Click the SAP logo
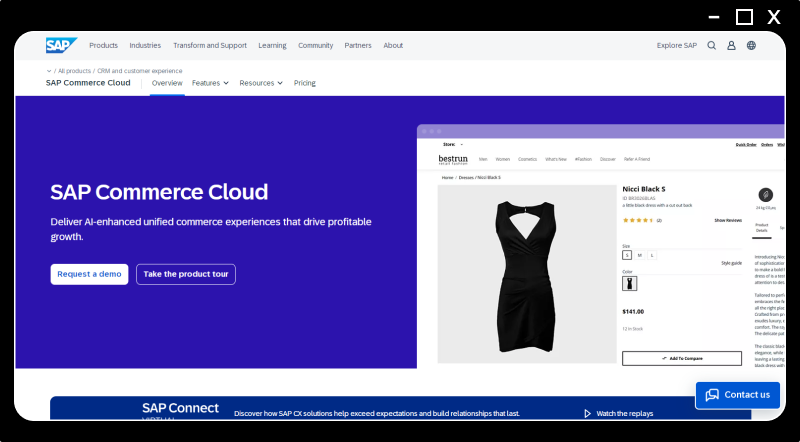This screenshot has width=800, height=442. [61, 45]
